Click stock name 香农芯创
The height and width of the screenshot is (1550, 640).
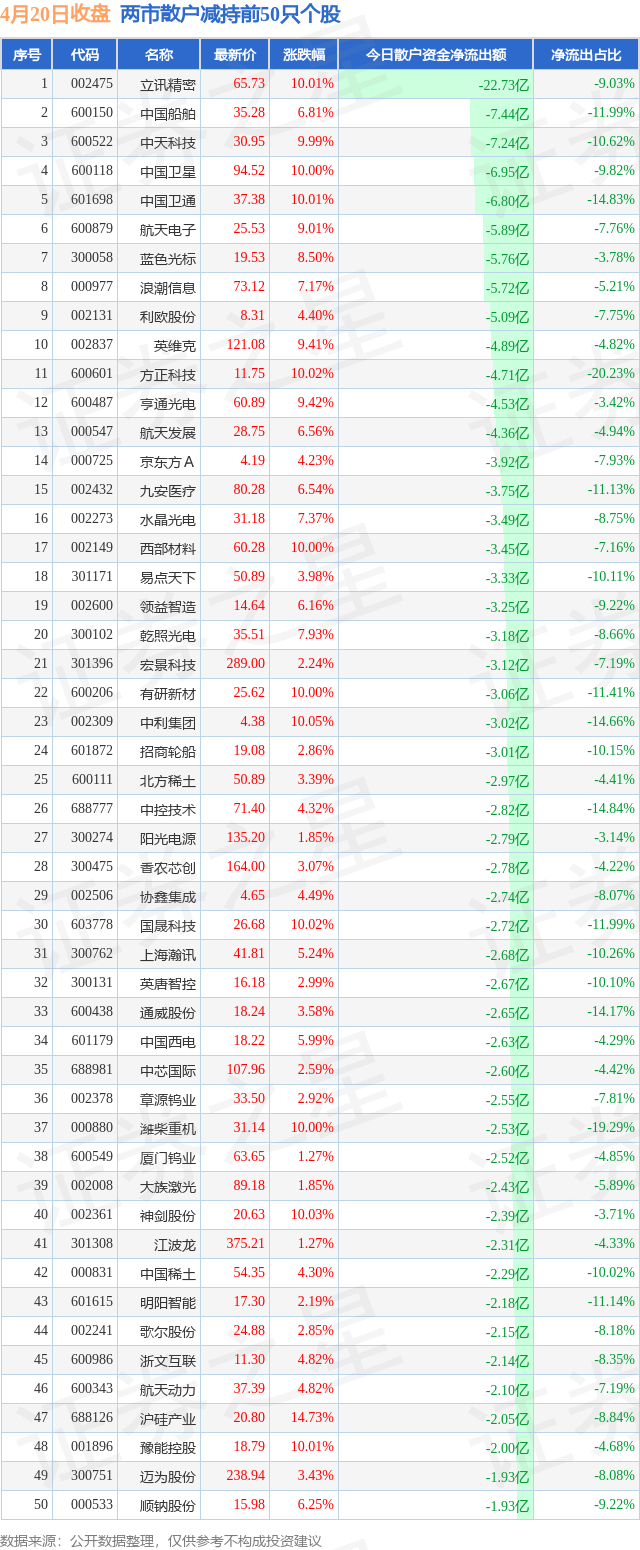click(168, 867)
